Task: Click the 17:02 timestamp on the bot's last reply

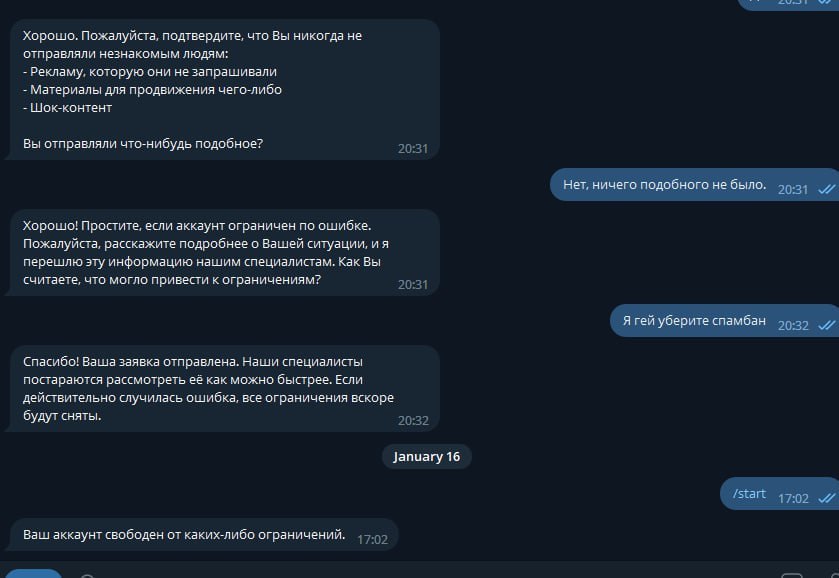Action: click(372, 539)
